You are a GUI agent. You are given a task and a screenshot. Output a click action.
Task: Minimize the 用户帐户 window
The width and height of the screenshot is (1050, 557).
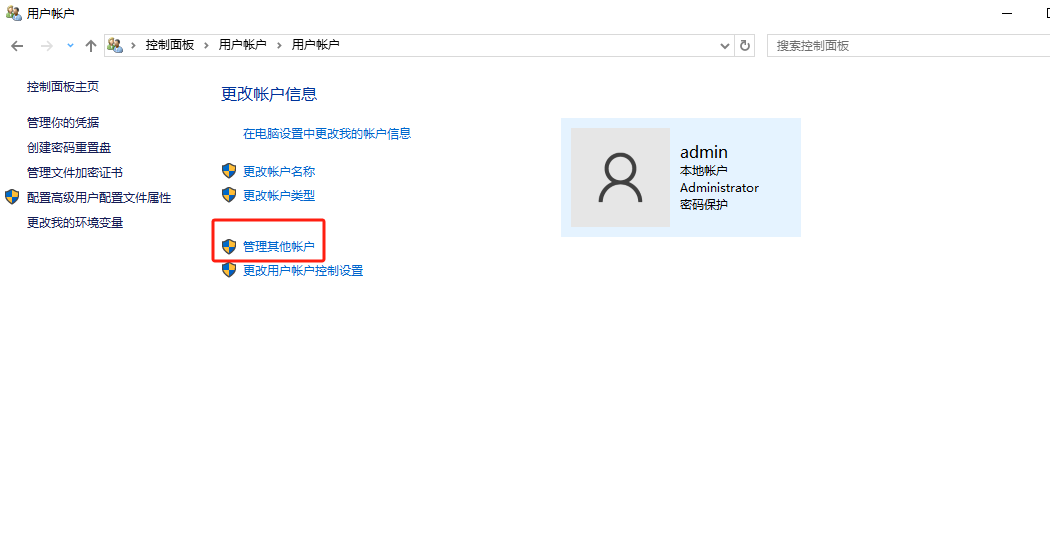pyautogui.click(x=1006, y=13)
